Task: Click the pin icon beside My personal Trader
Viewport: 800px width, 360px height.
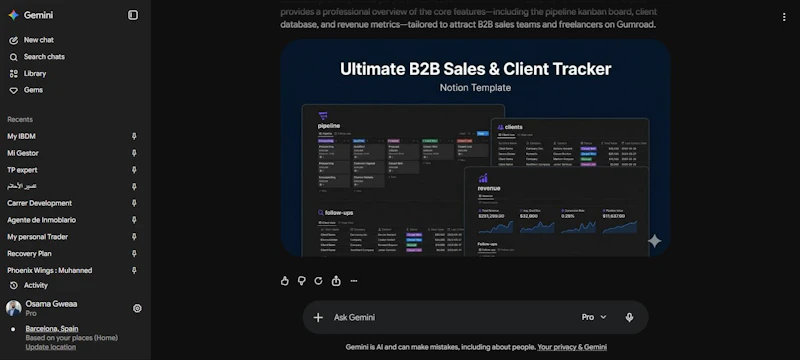Action: pyautogui.click(x=134, y=237)
